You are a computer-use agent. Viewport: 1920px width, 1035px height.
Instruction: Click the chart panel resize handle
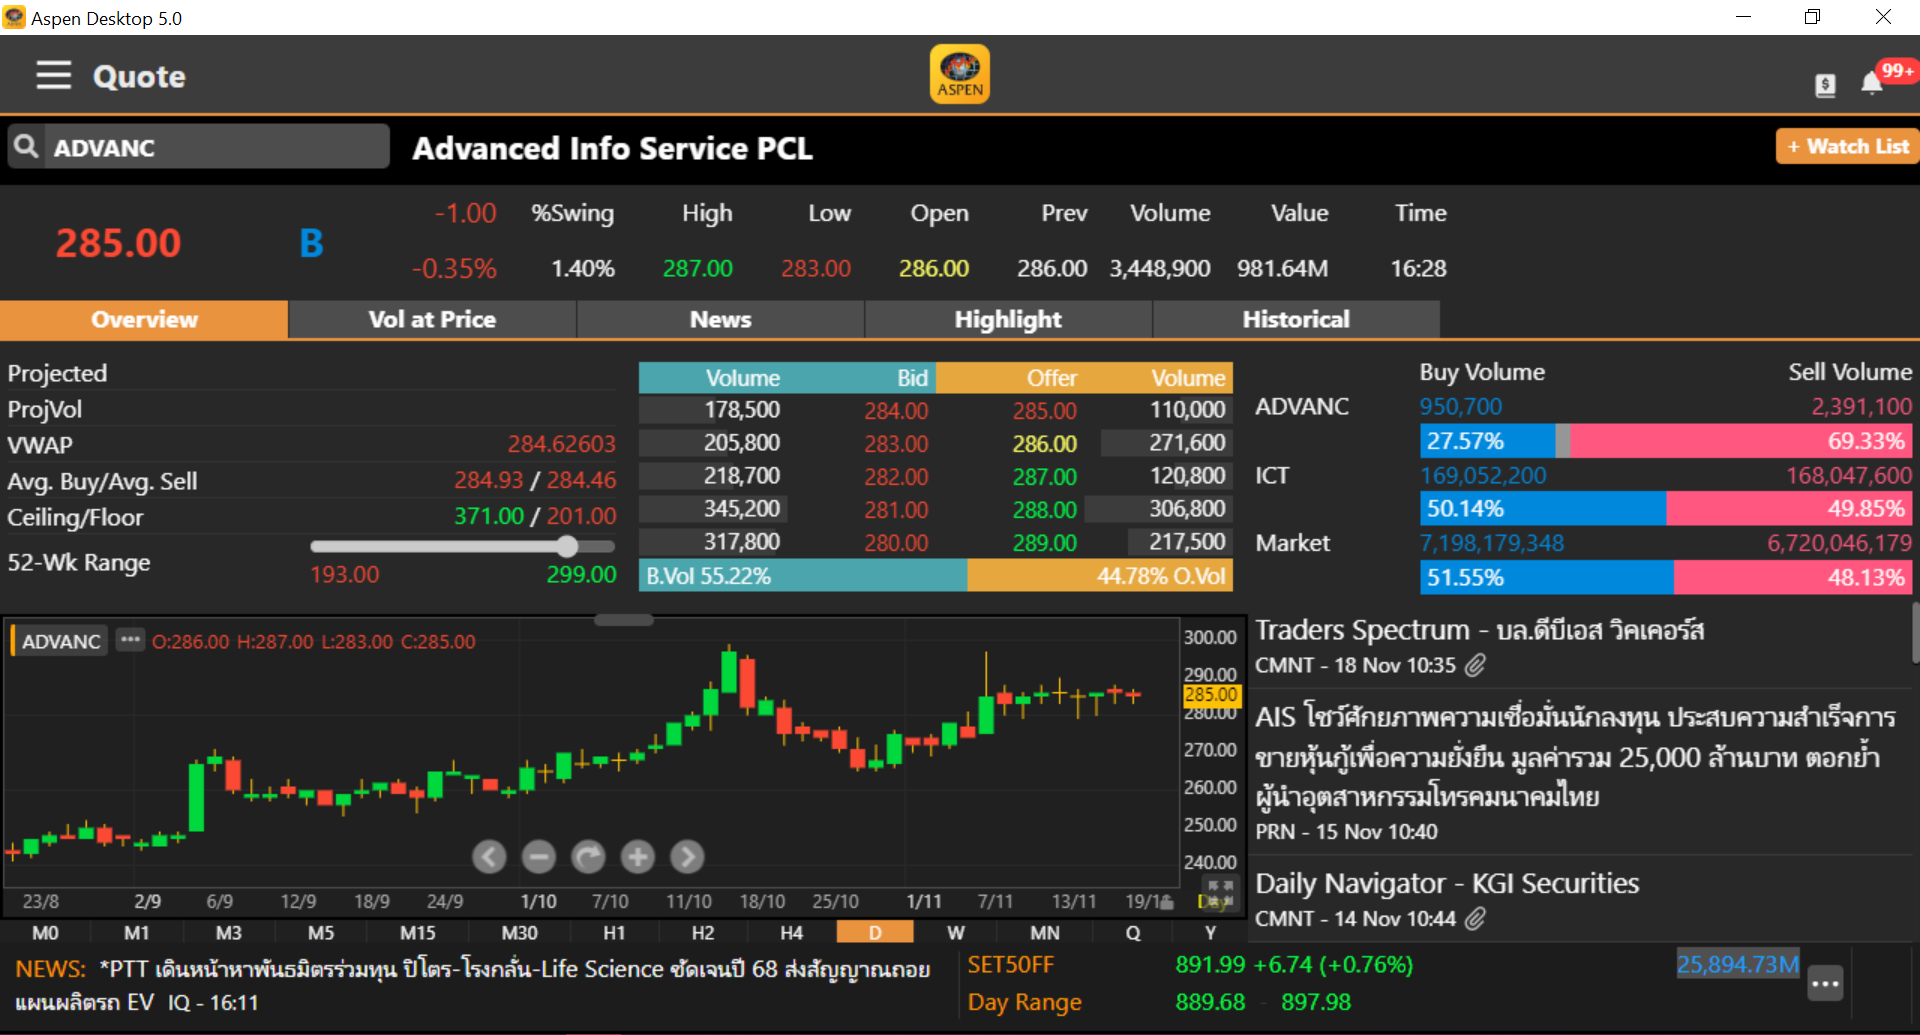coord(624,620)
